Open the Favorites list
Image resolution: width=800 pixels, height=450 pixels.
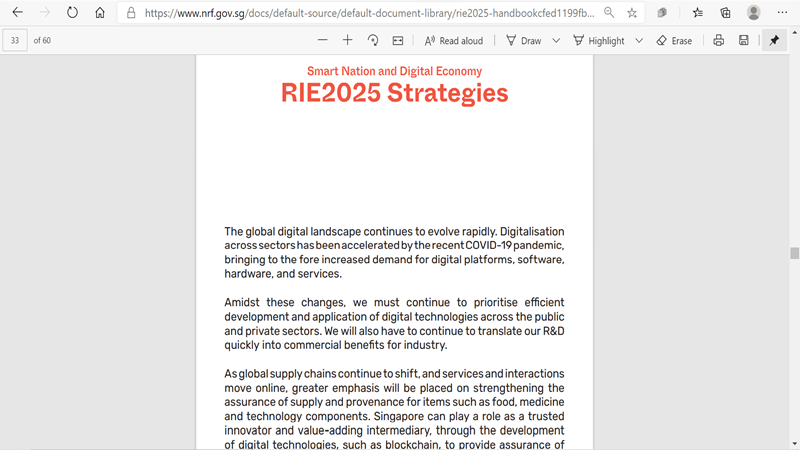point(698,13)
